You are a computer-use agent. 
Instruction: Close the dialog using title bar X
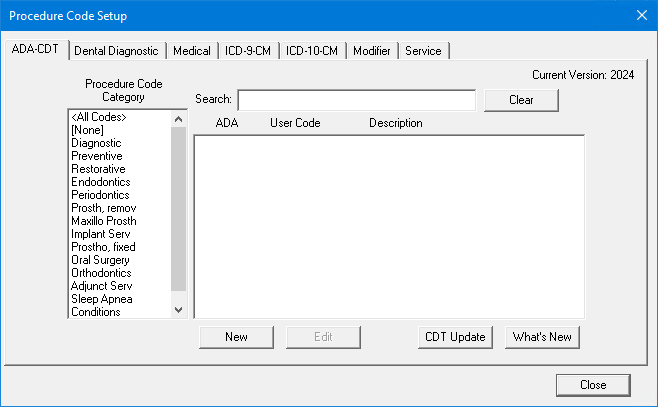click(x=641, y=15)
